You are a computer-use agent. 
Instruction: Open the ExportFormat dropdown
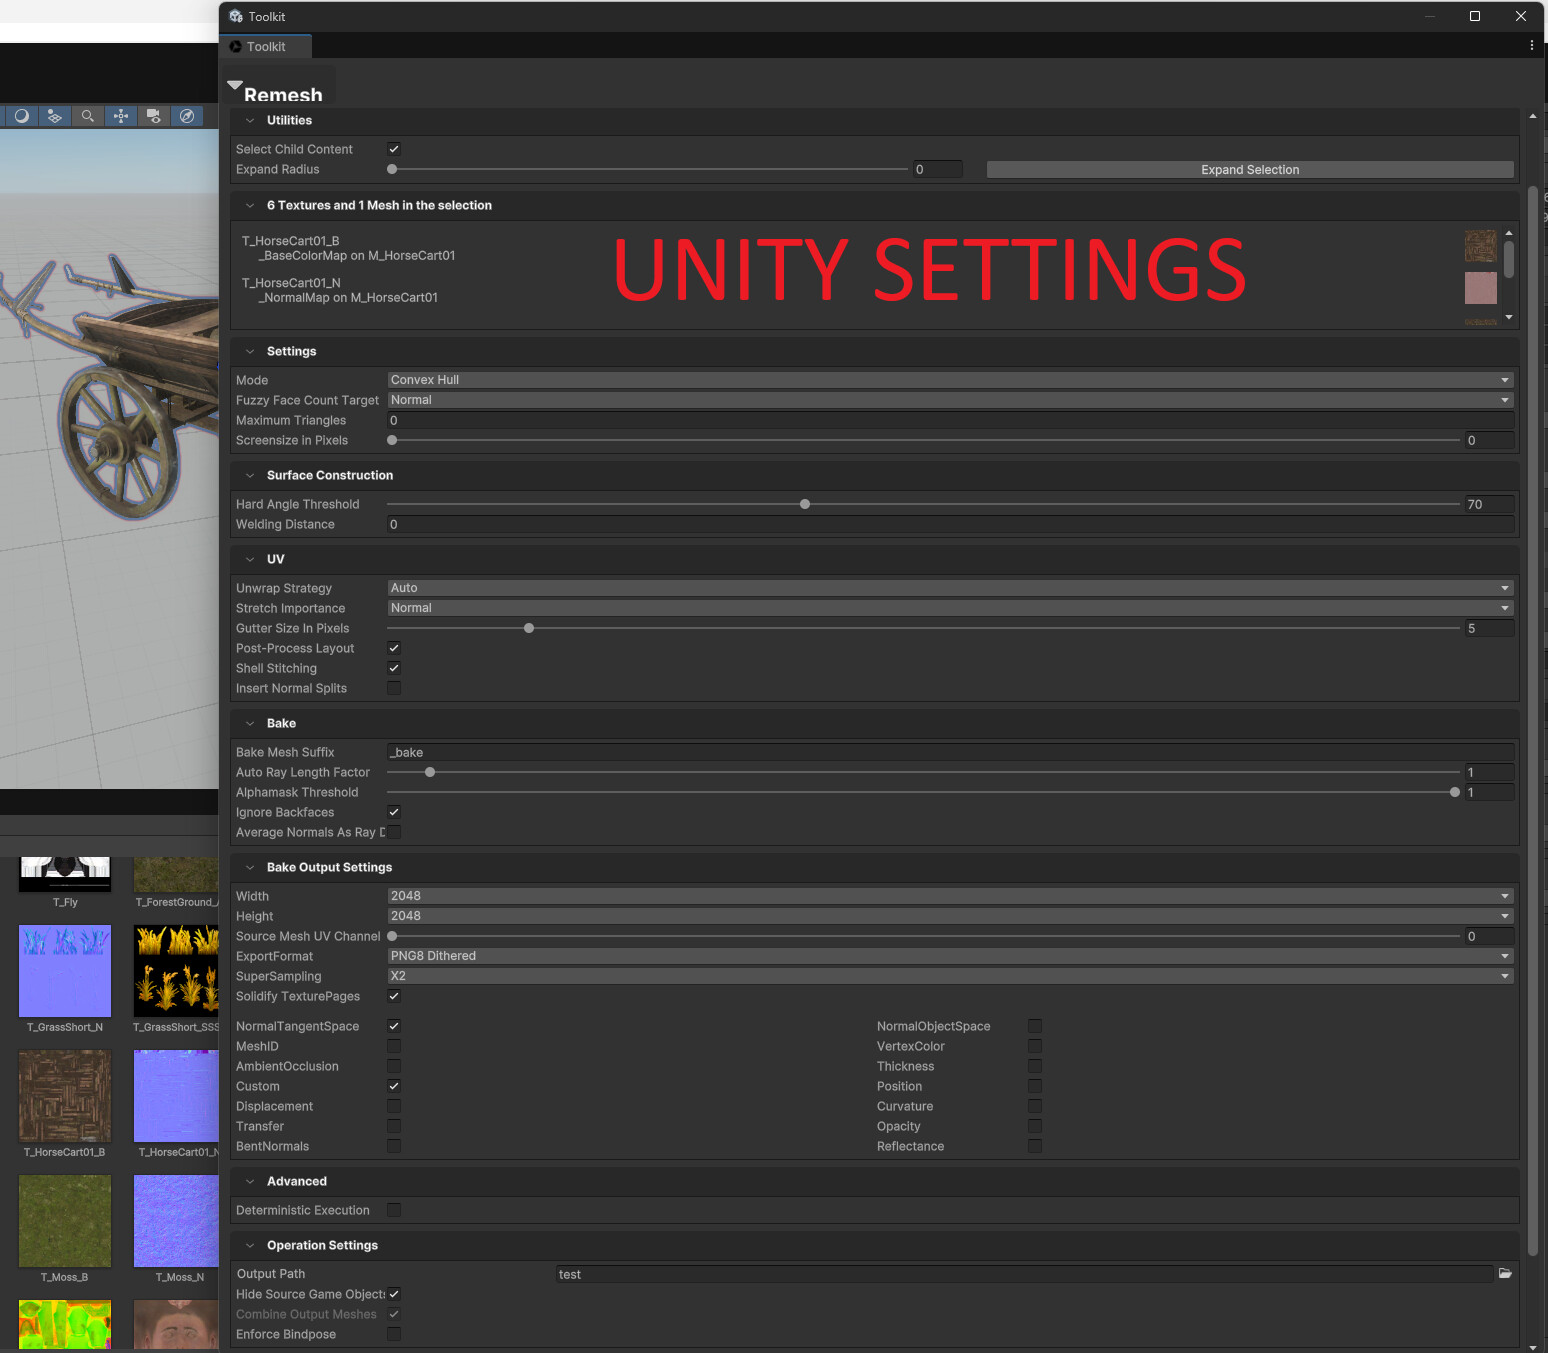949,956
